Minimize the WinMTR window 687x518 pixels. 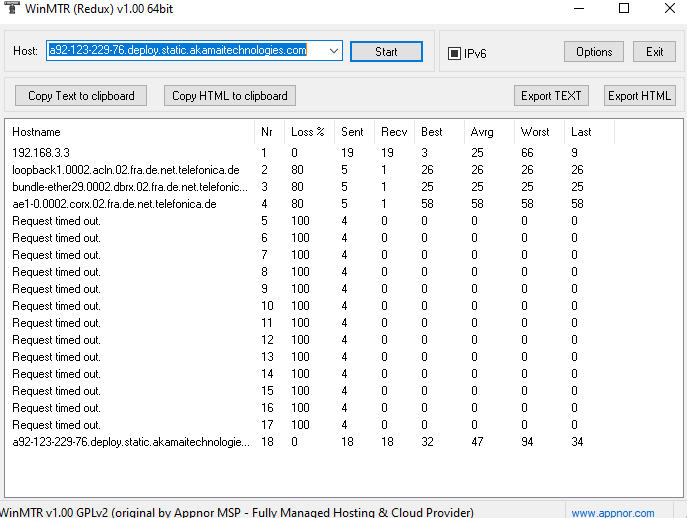[x=579, y=8]
